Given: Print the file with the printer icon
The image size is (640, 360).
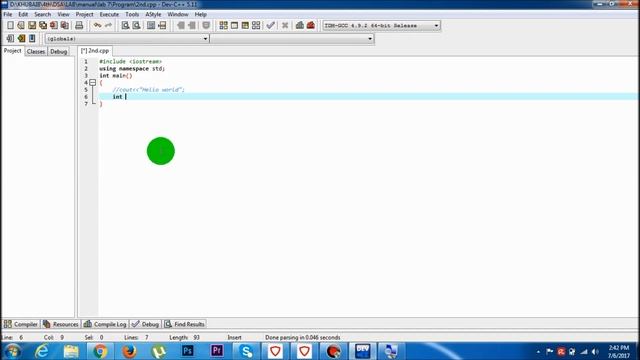Looking at the screenshot, I should (x=79, y=25).
